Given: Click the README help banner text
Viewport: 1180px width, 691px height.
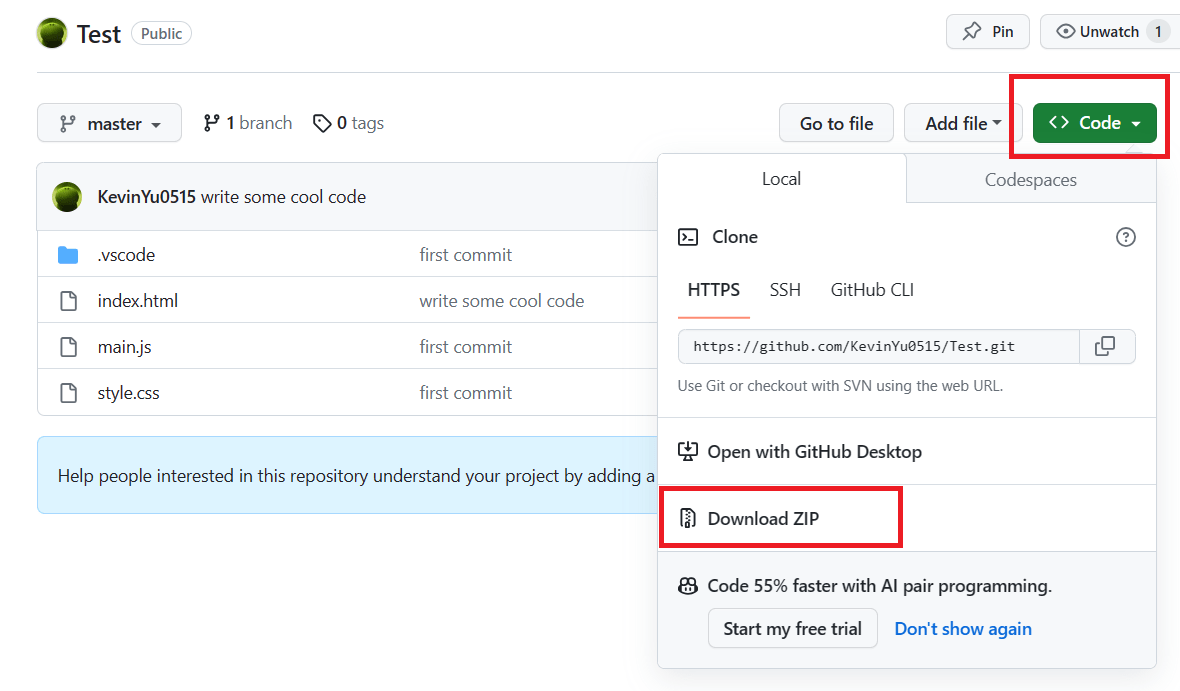Looking at the screenshot, I should pyautogui.click(x=356, y=476).
